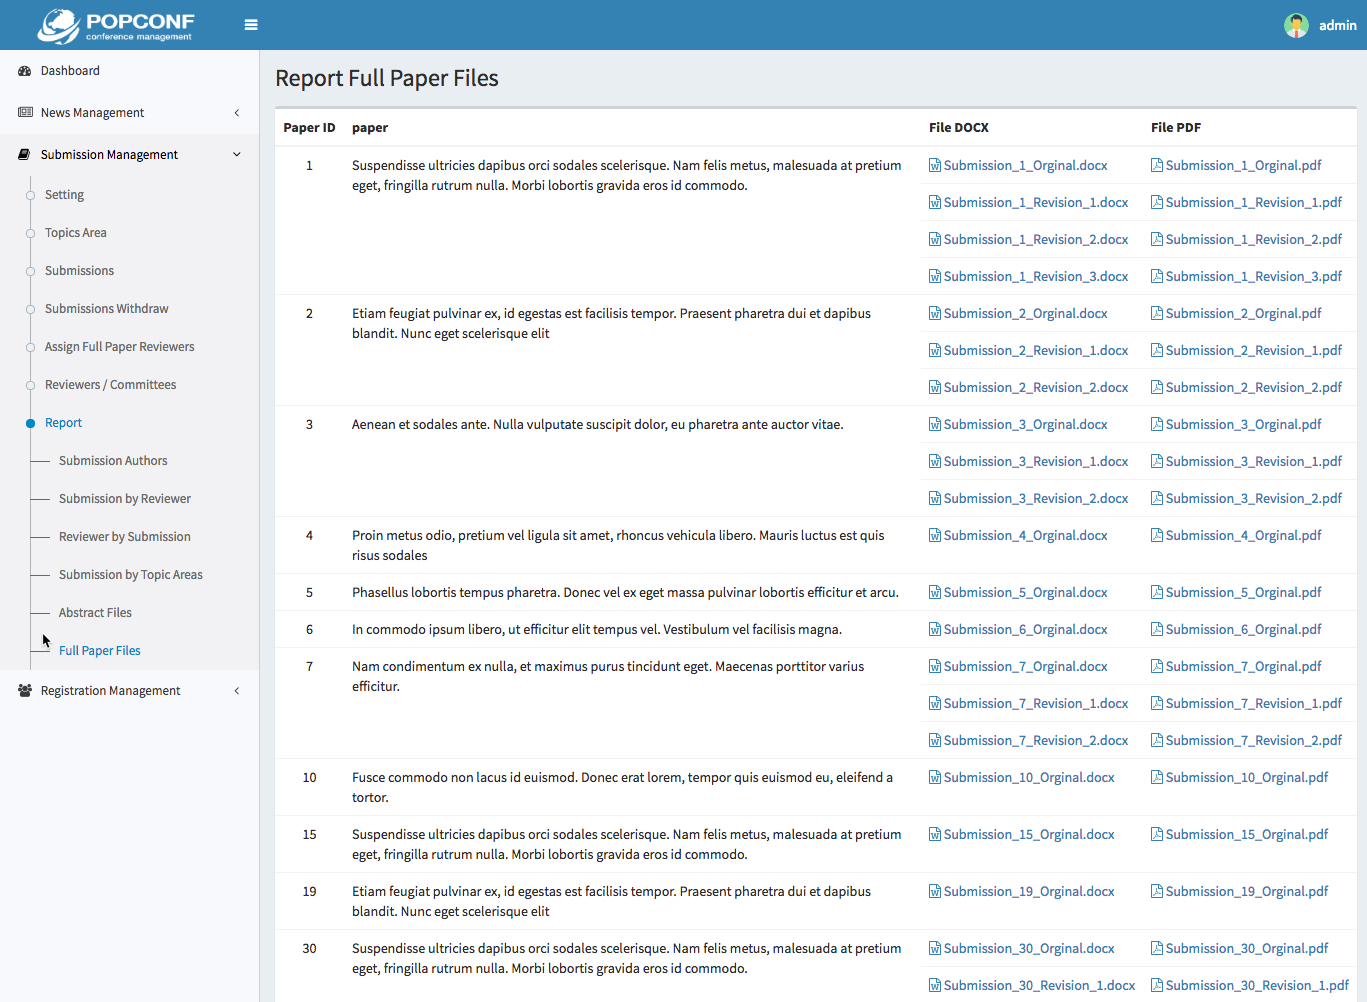
Task: Click the Dashboard gauge icon
Action: [x=25, y=71]
